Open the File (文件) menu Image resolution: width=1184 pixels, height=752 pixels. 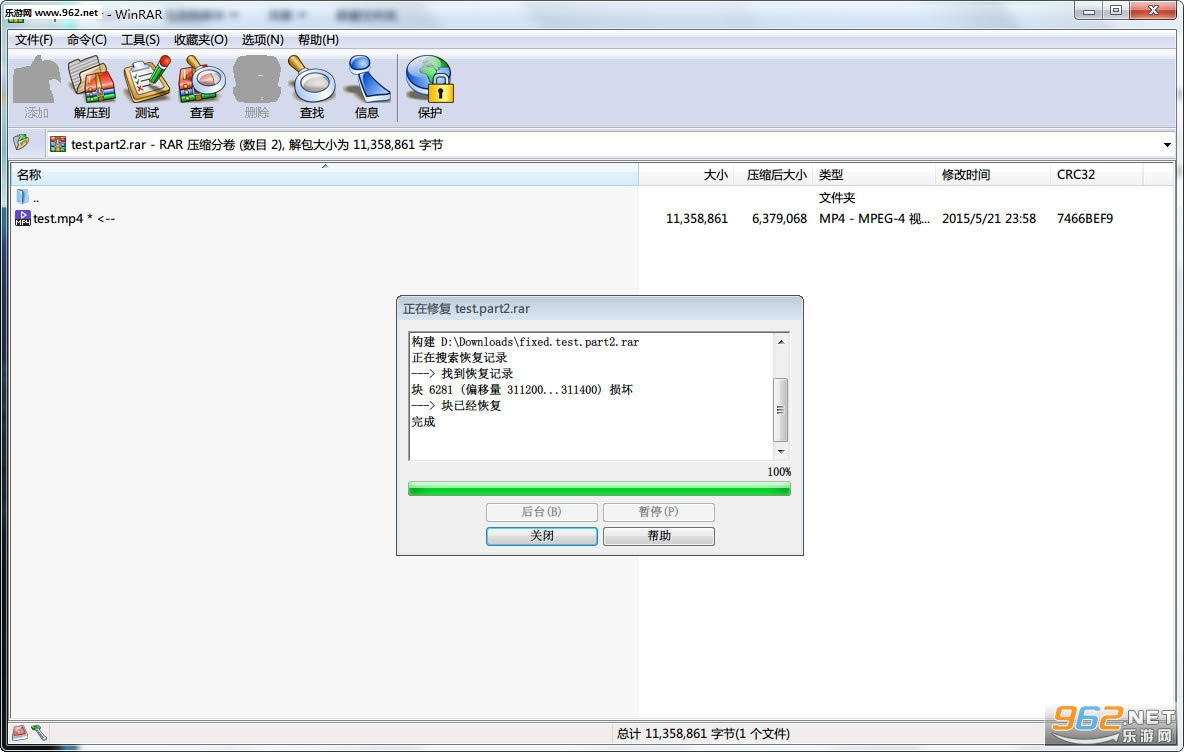tap(34, 40)
